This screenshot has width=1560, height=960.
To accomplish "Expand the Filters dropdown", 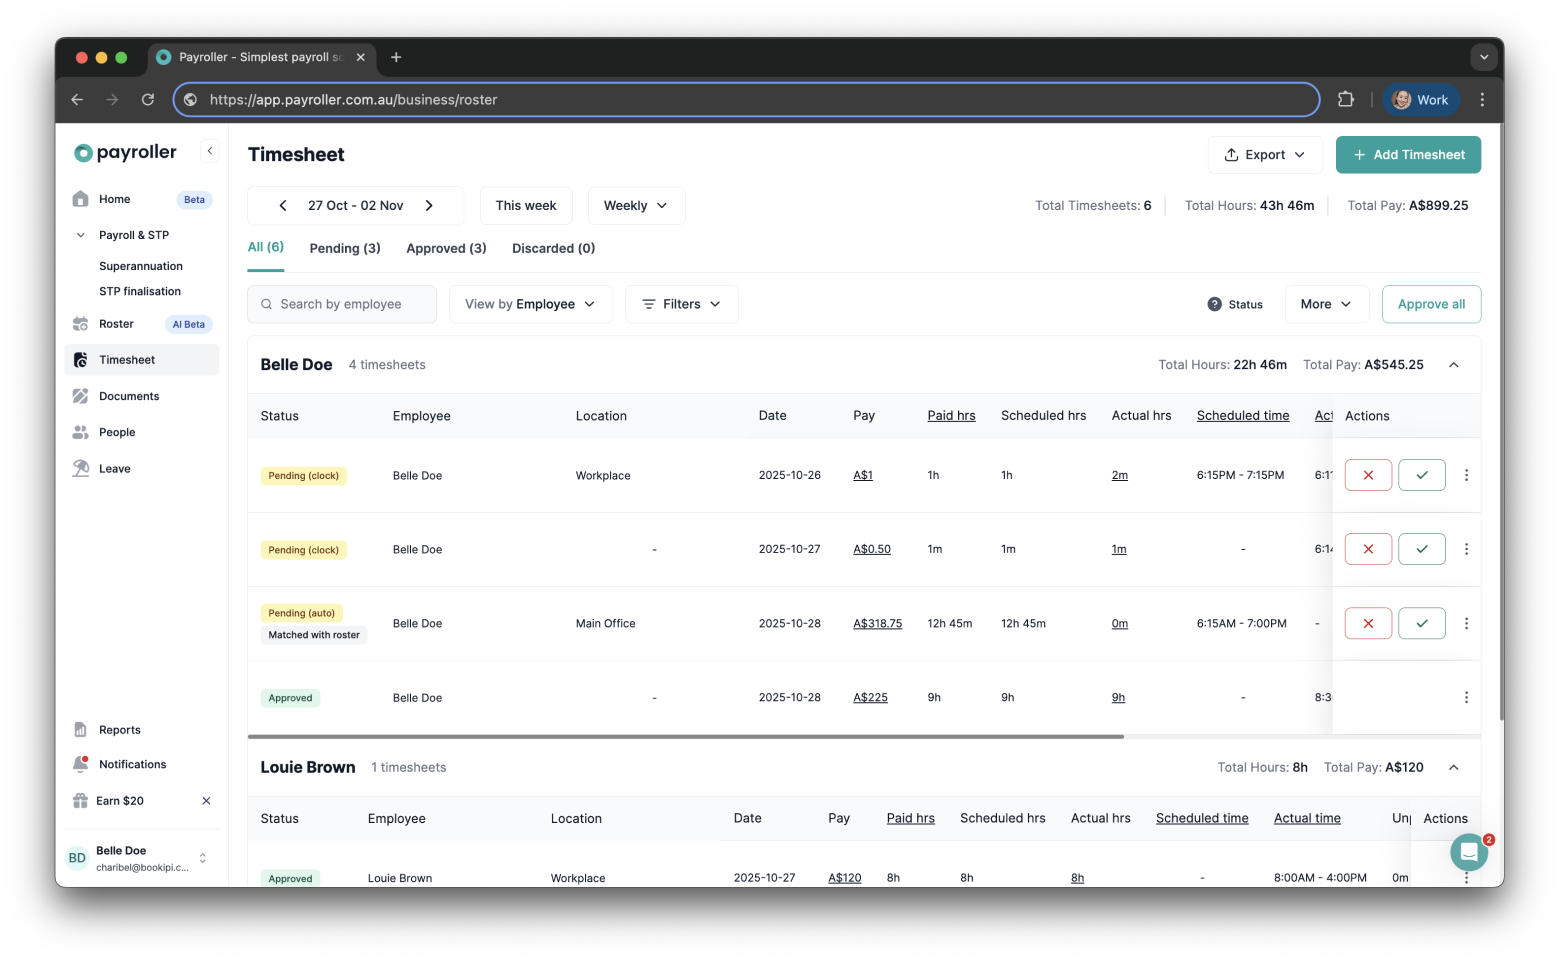I will [x=681, y=304].
